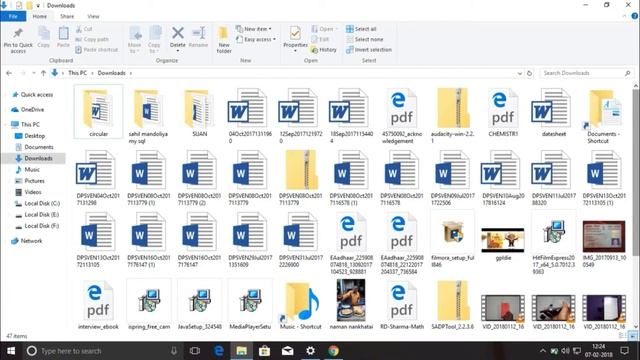This screenshot has width=640, height=360.
Task: Select the filmora_setup_full installer
Action: point(452,239)
